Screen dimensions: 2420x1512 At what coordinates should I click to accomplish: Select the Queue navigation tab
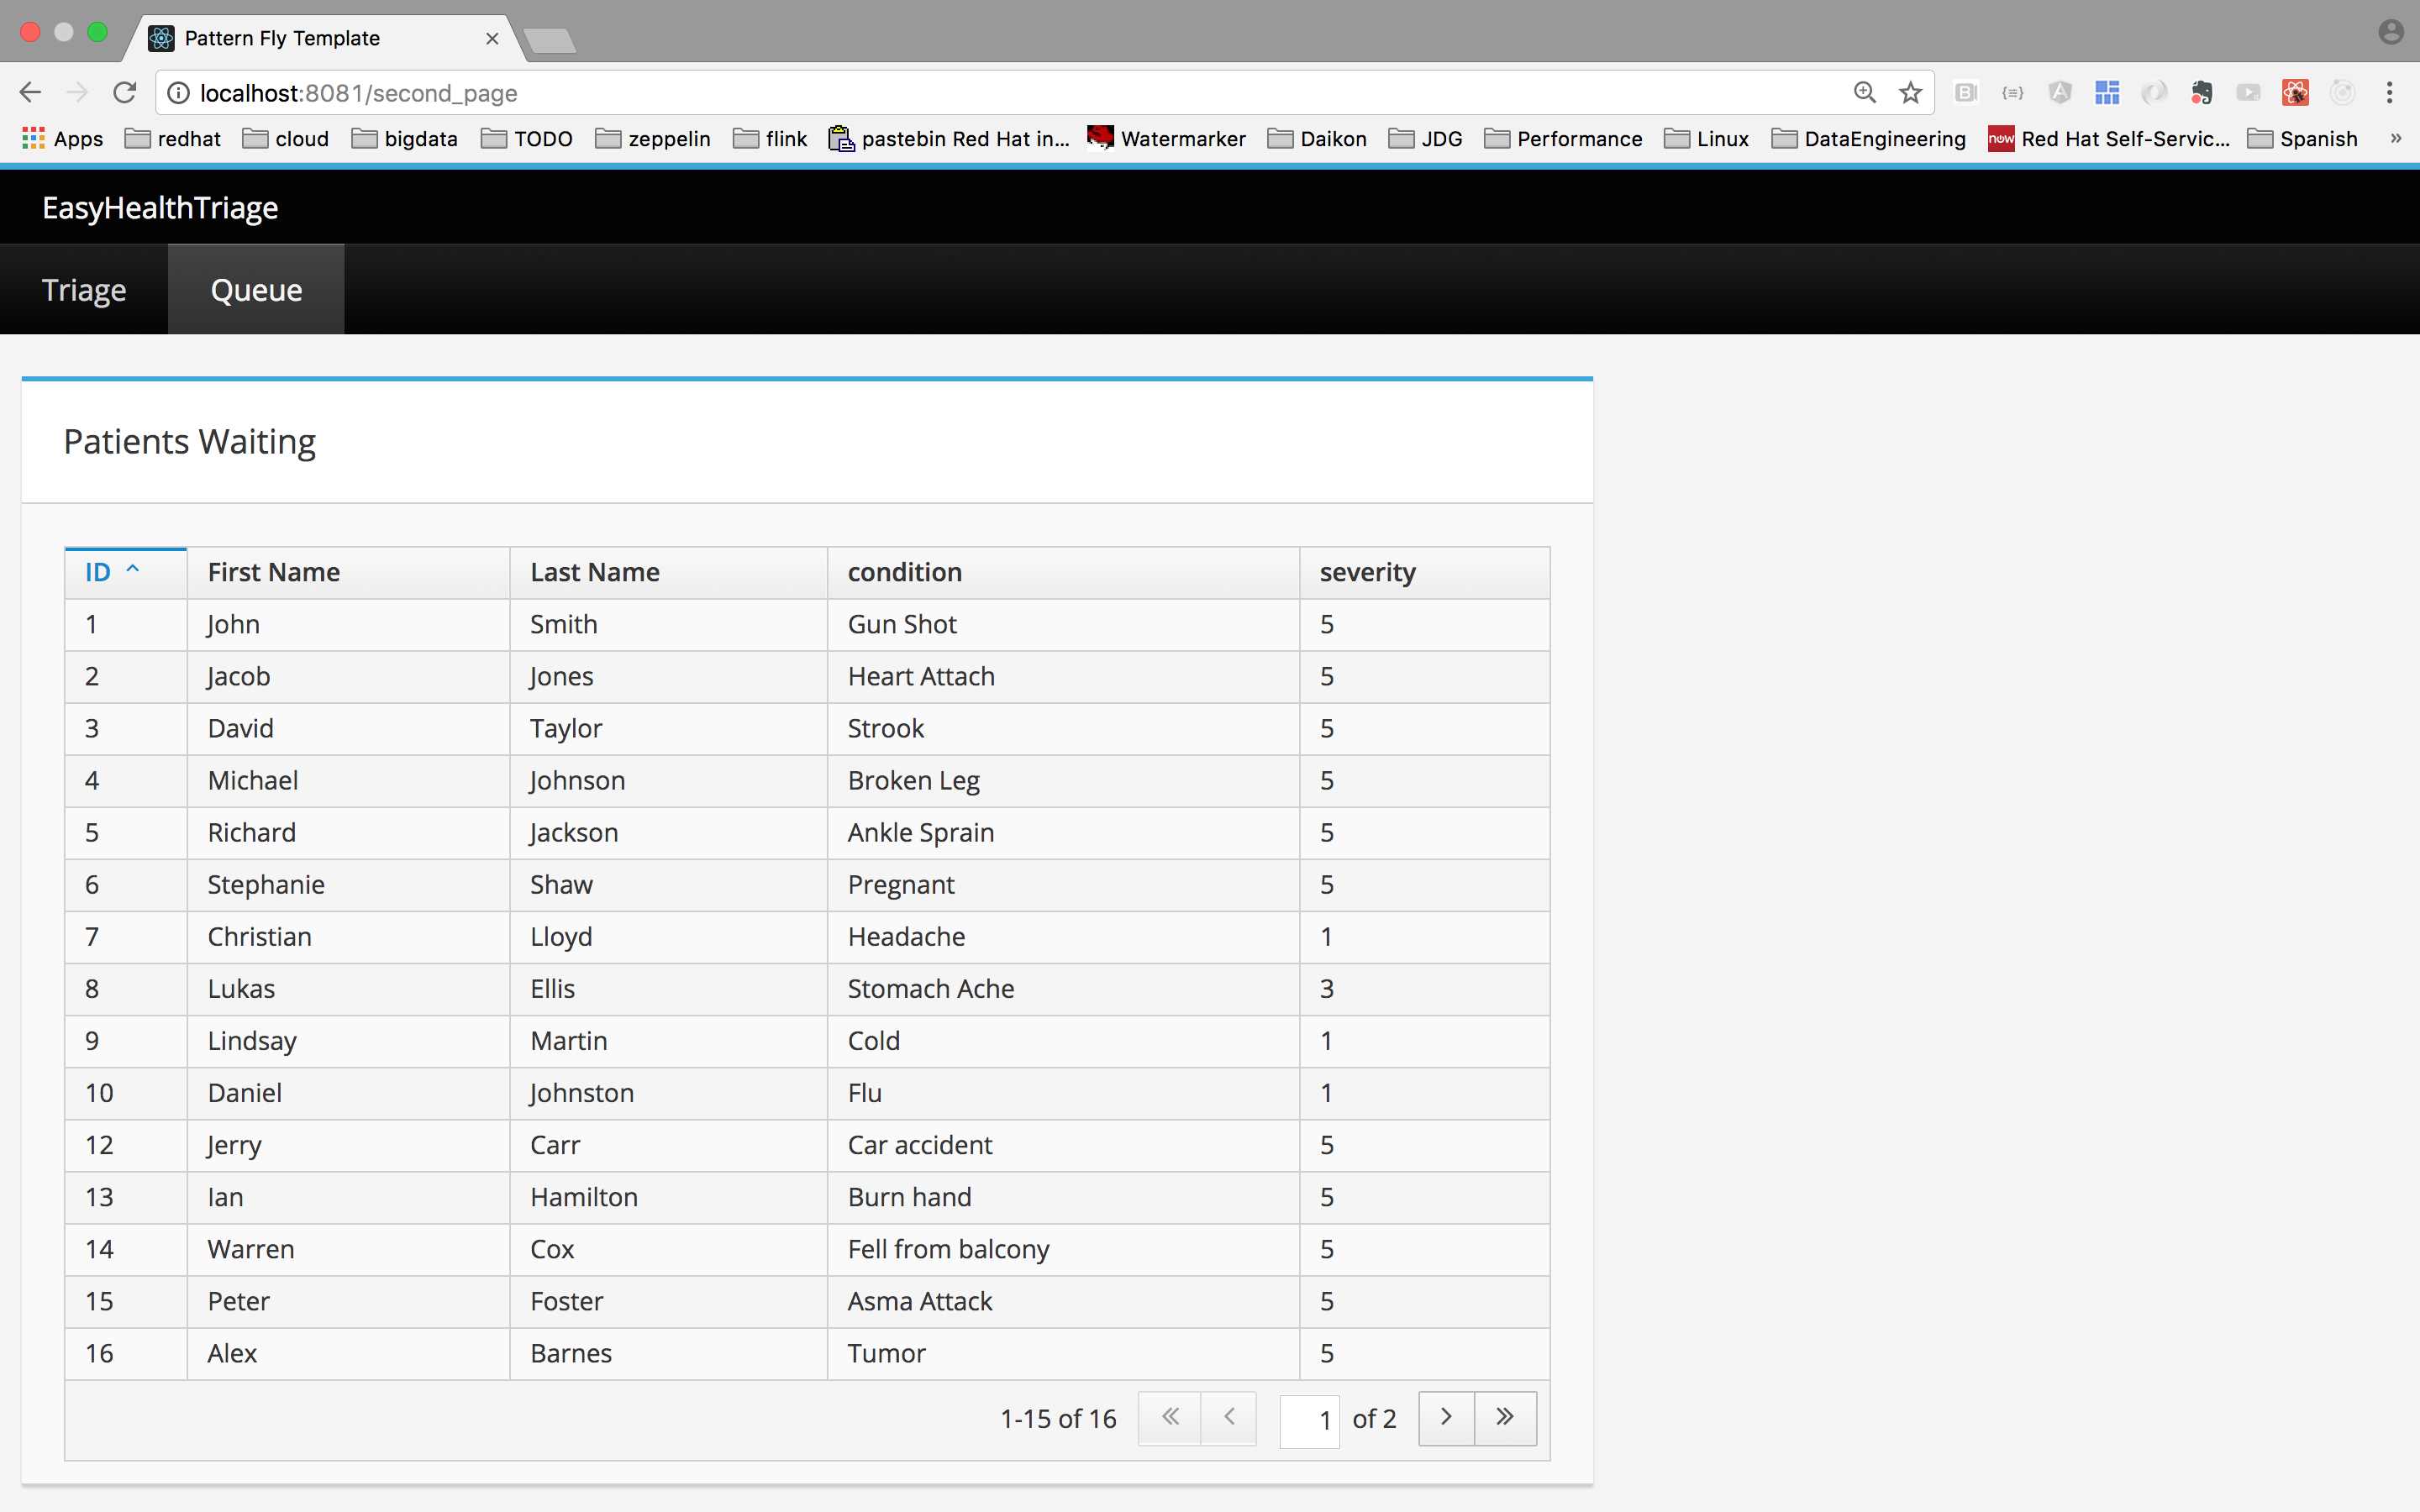click(x=256, y=290)
